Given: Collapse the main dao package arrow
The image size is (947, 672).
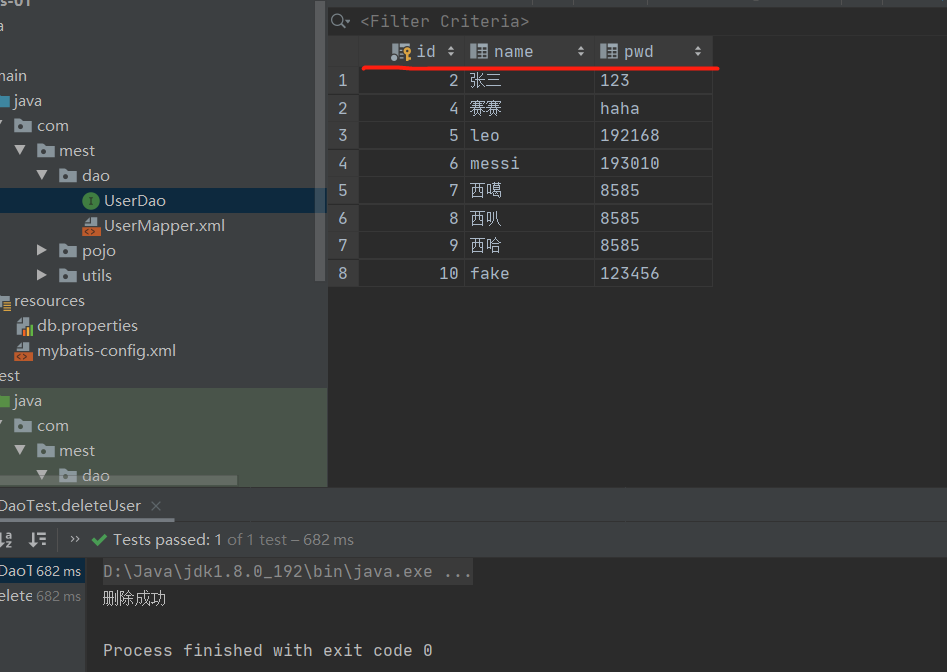Looking at the screenshot, I should pyautogui.click(x=42, y=175).
